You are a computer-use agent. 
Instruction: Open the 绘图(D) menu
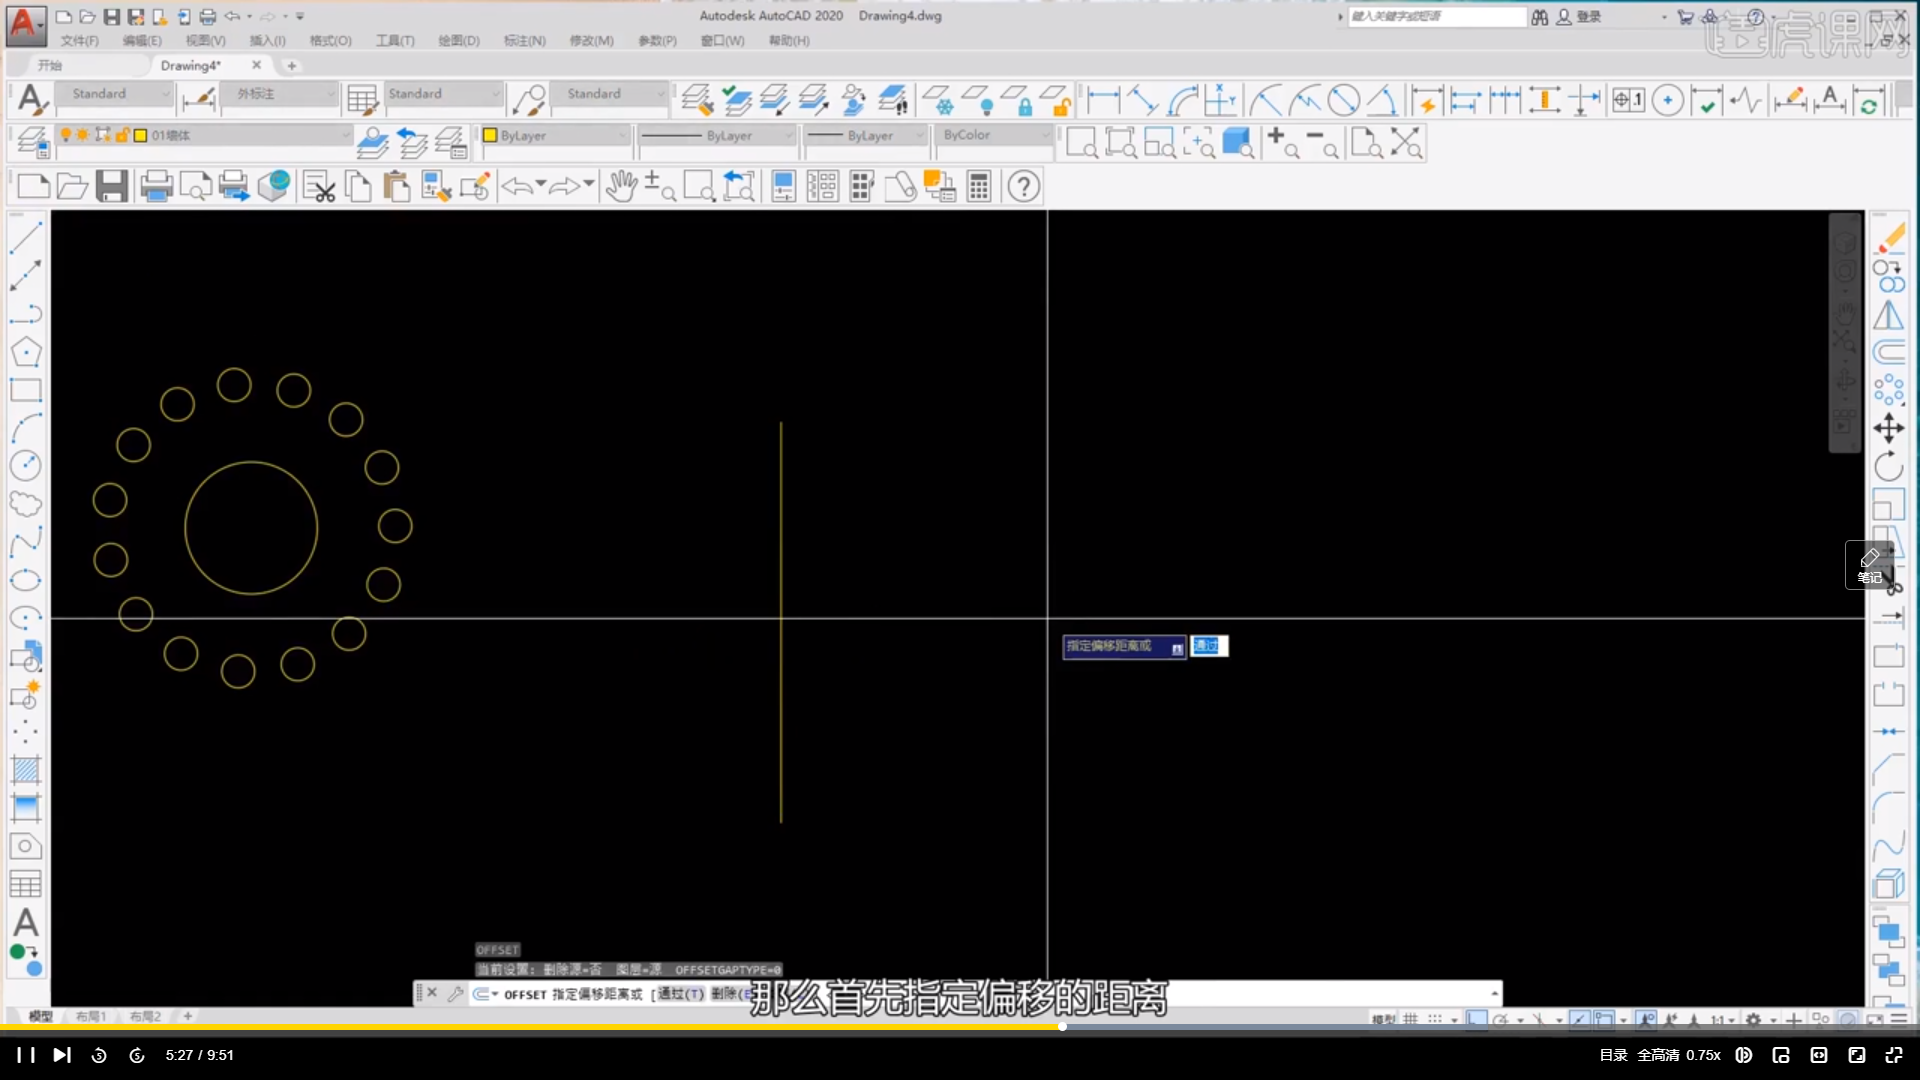(459, 41)
